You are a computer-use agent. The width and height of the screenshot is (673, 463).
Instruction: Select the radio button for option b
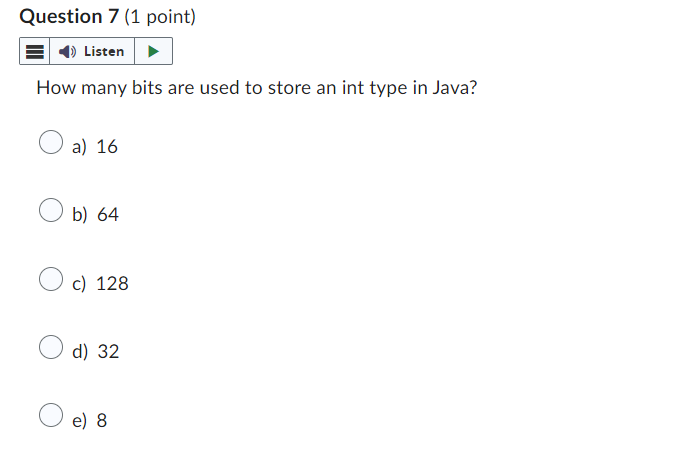pos(51,210)
